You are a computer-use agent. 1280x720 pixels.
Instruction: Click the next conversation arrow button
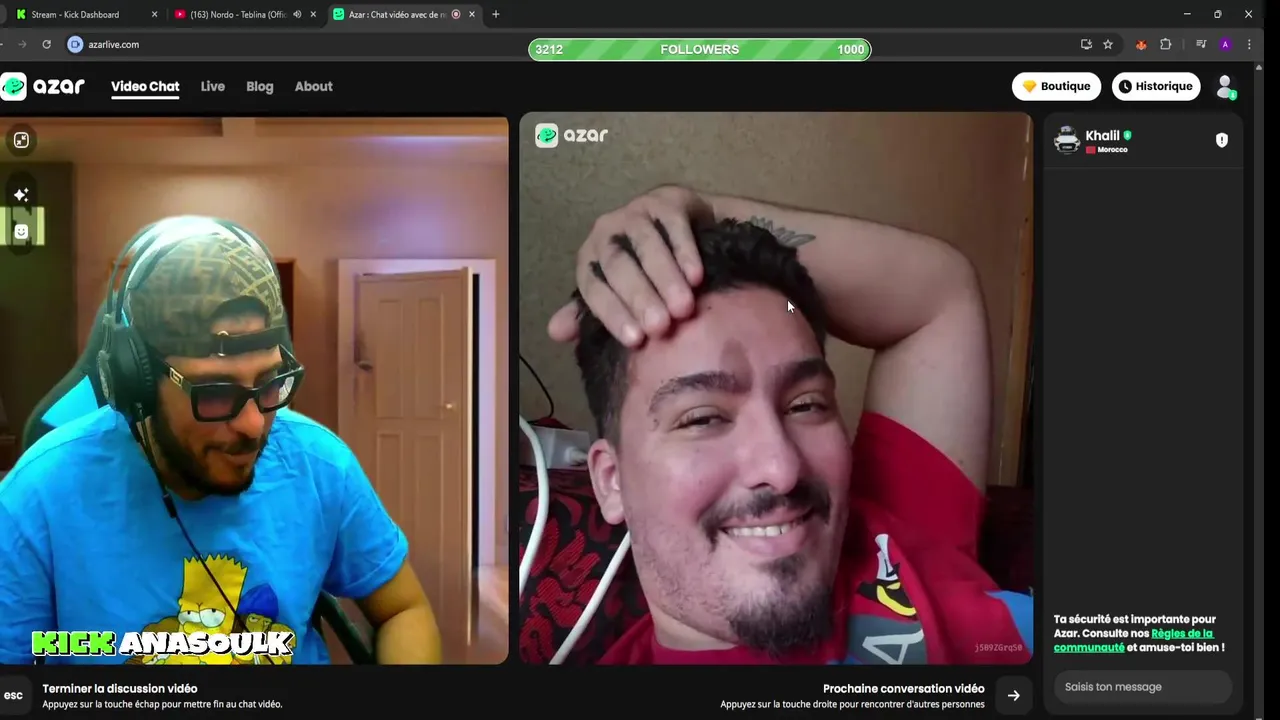[x=1013, y=695]
